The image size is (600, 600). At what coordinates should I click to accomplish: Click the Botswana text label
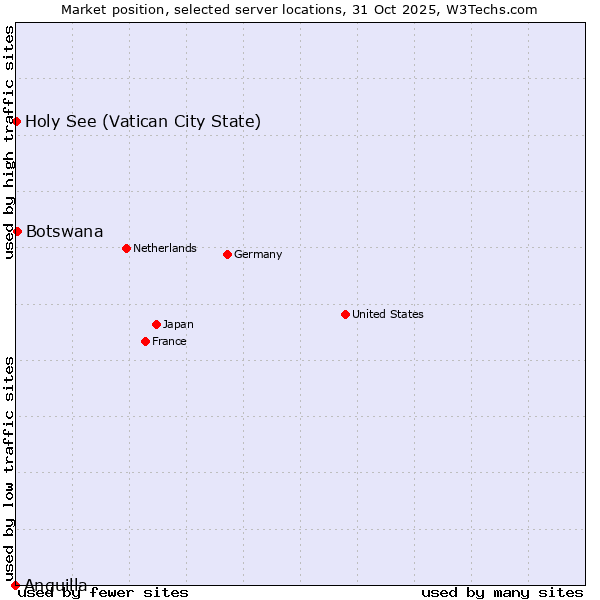(64, 232)
